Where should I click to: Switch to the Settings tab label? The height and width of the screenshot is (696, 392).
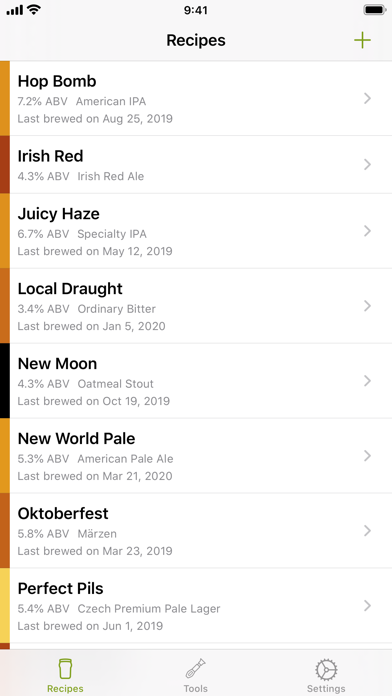click(x=326, y=688)
